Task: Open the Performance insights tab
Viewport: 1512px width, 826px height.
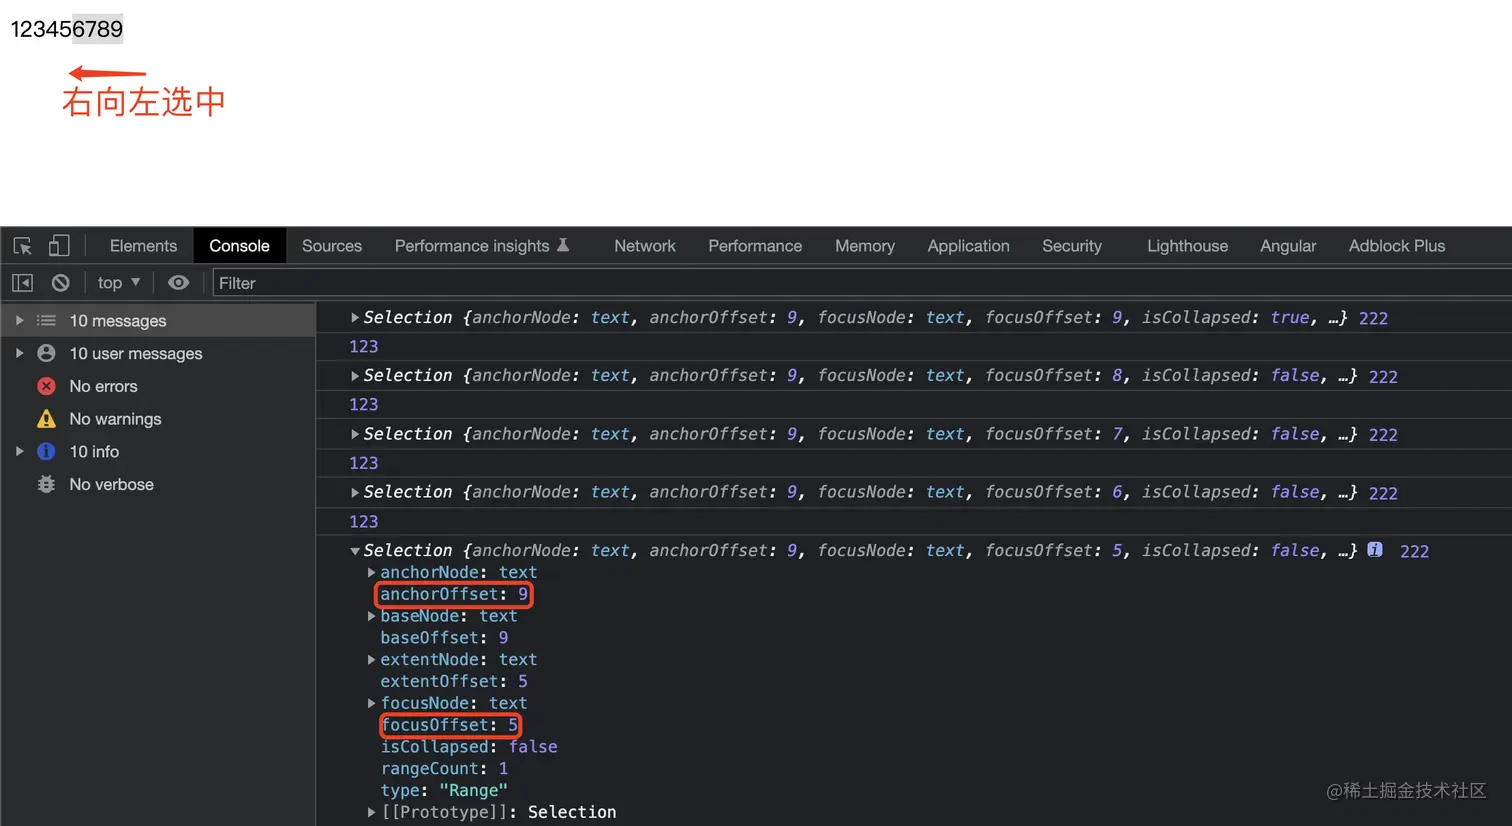Action: point(482,246)
